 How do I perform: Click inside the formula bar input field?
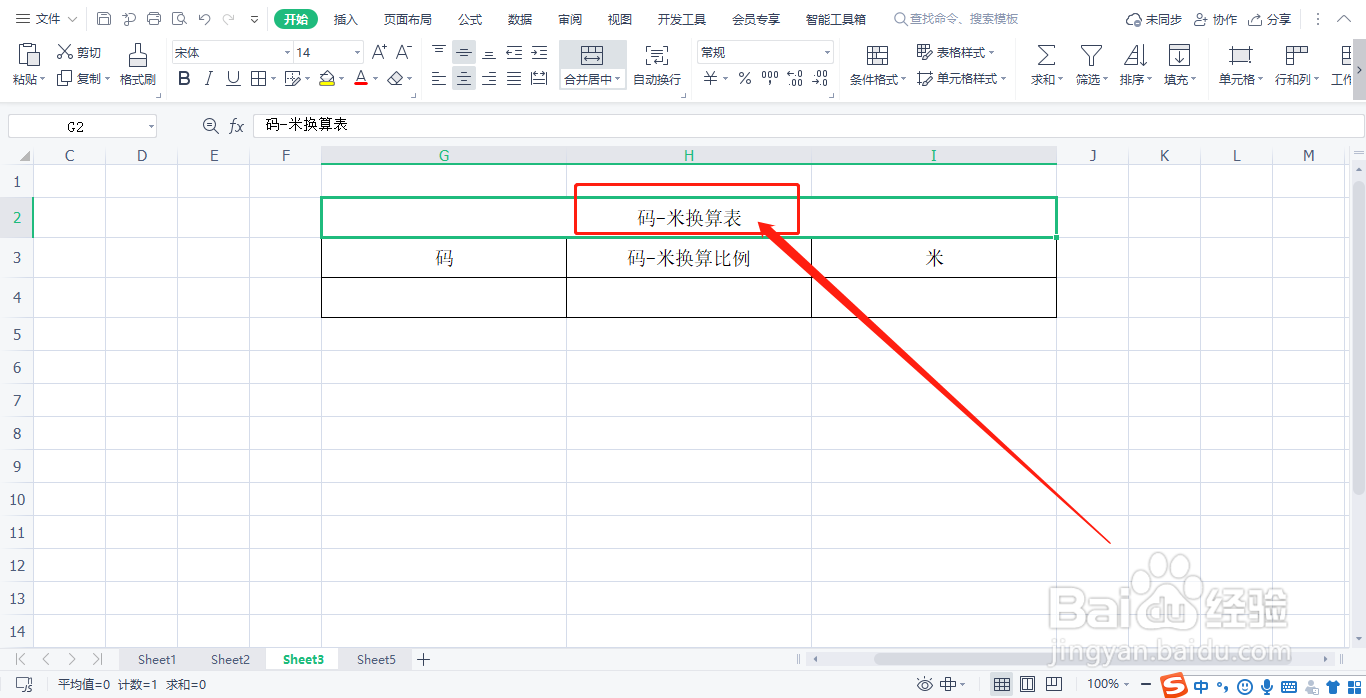500,125
